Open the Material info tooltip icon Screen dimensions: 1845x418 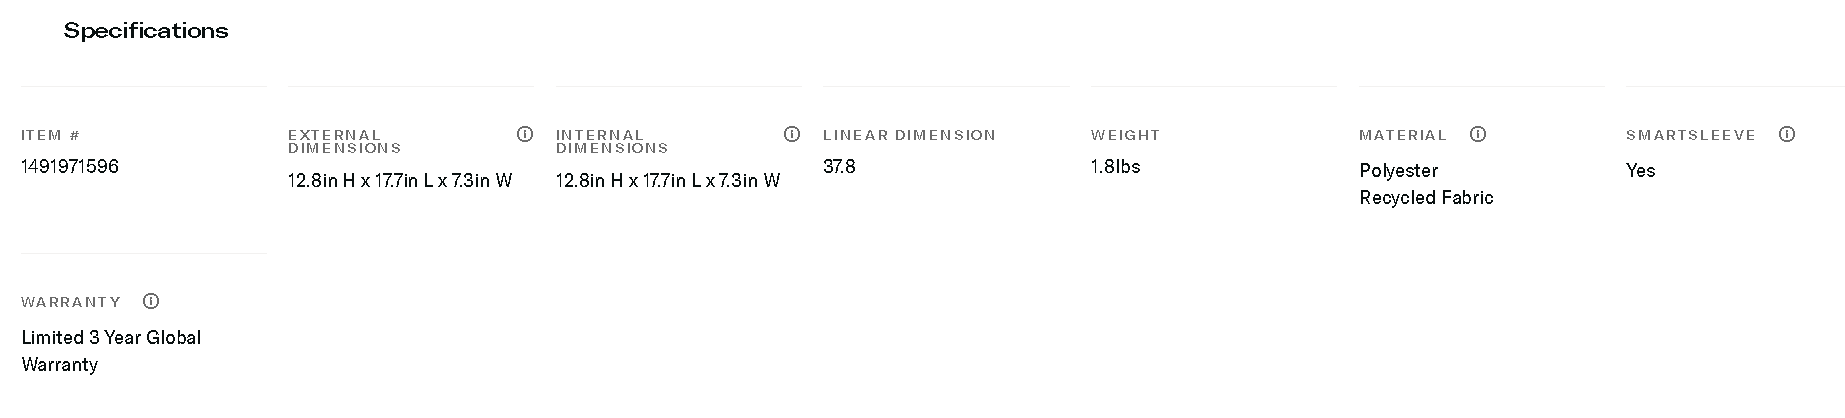(1478, 134)
